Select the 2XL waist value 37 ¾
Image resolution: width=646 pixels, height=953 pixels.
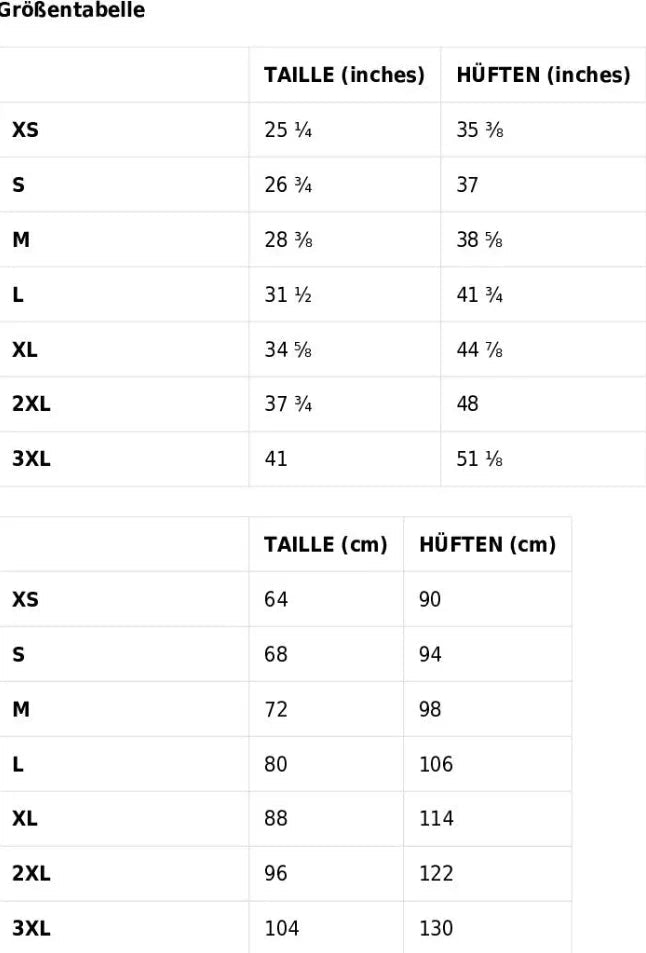click(288, 404)
